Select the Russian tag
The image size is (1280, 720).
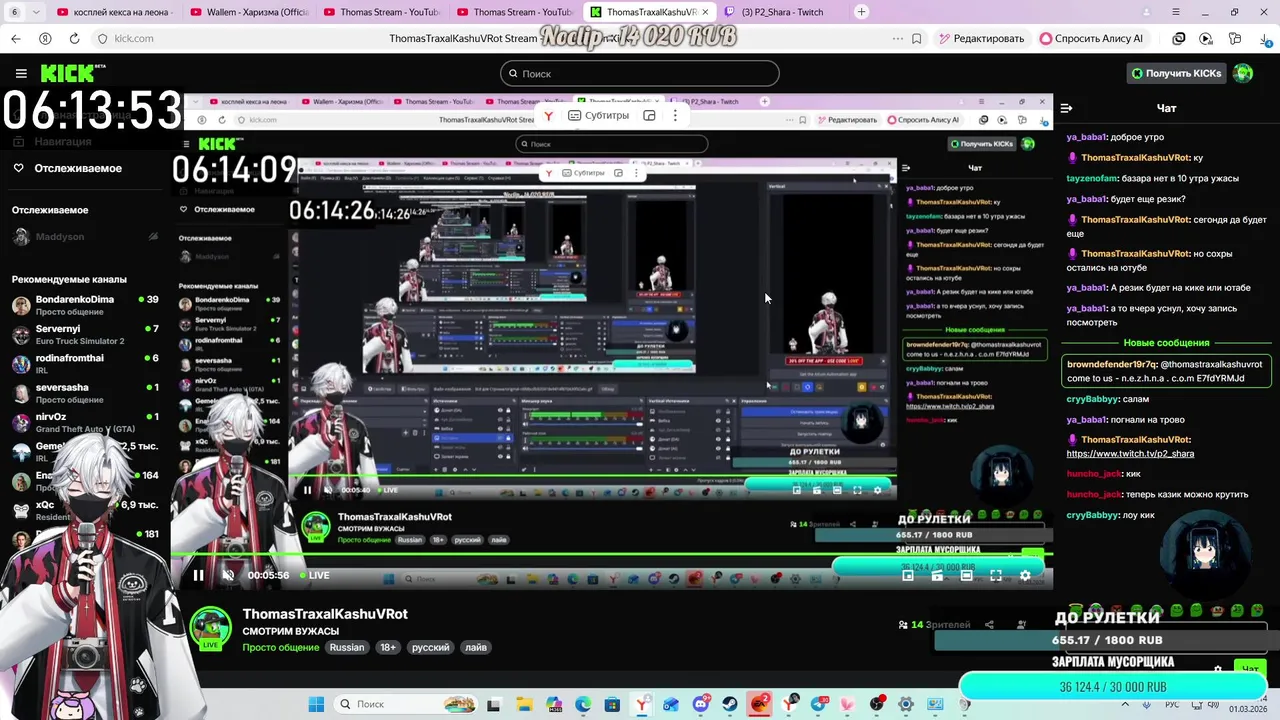tap(347, 647)
